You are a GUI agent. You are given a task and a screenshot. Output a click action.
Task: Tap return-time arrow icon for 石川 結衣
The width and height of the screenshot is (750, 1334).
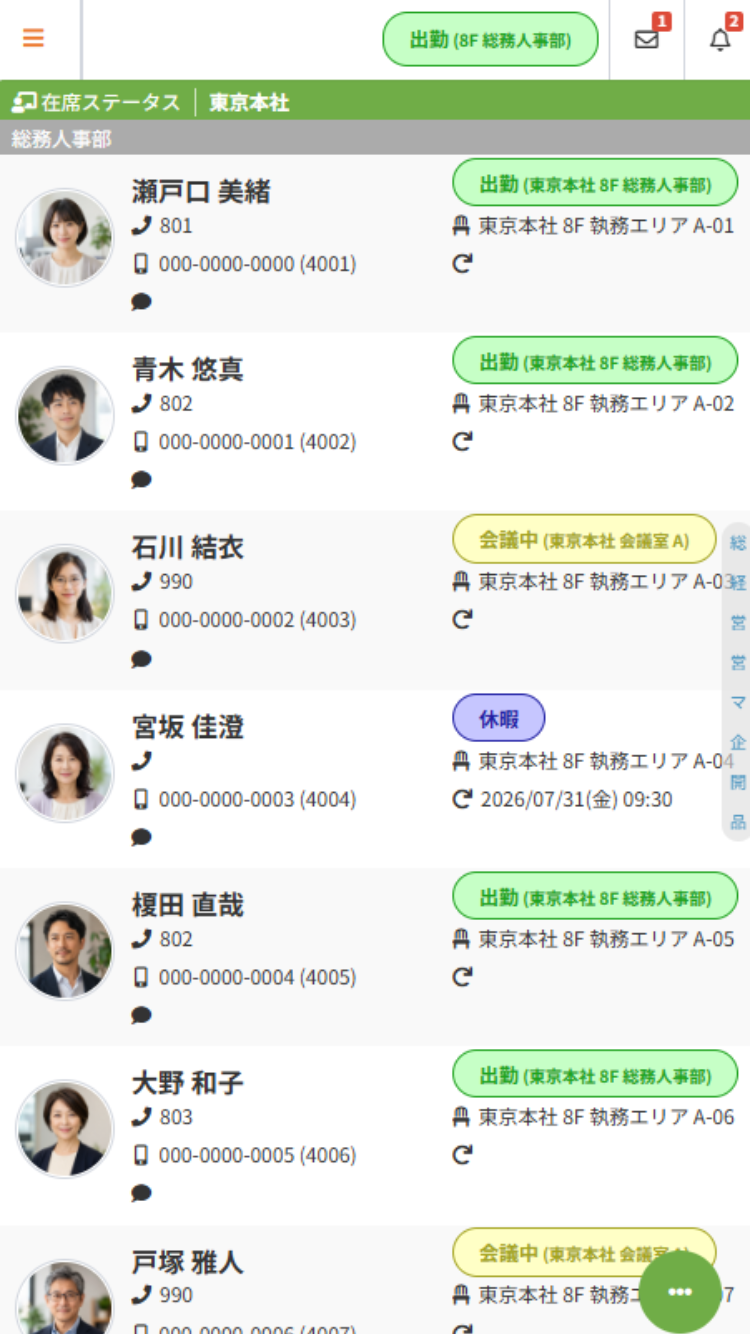[462, 620]
